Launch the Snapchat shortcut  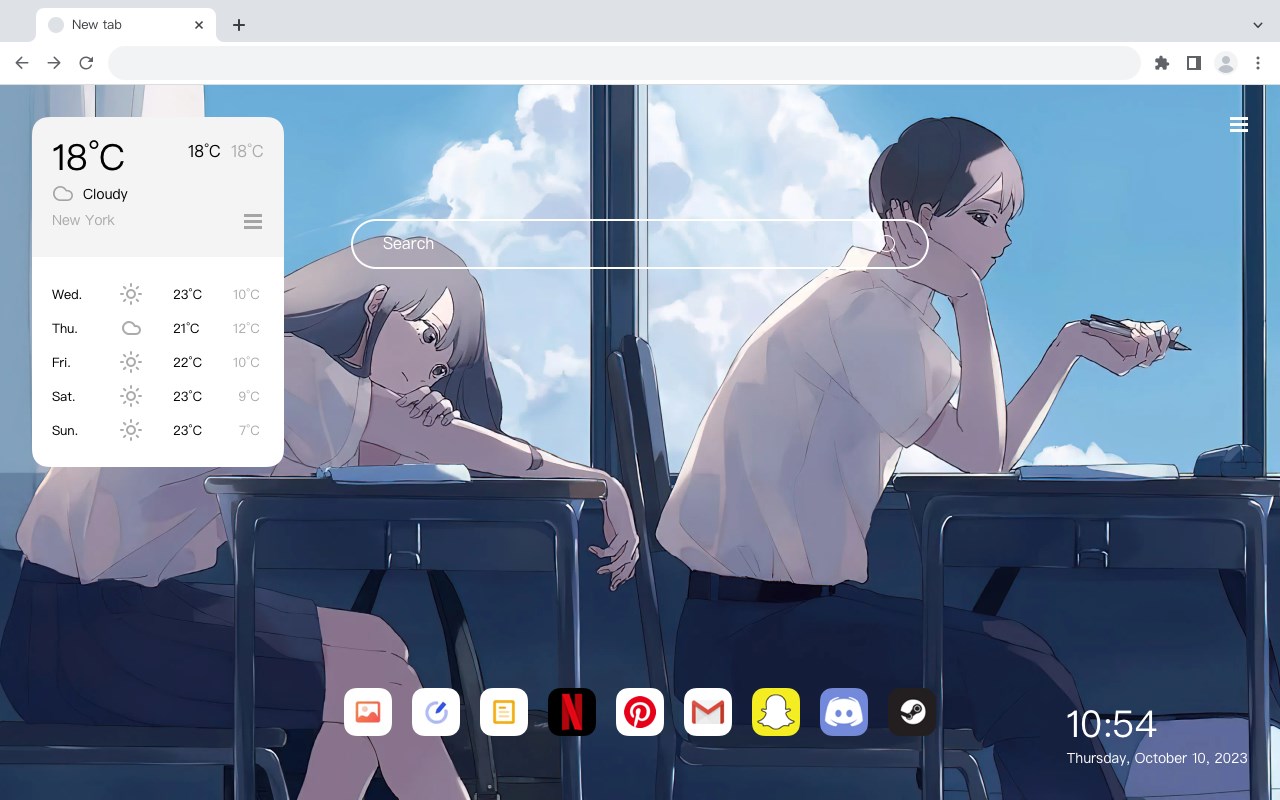(x=776, y=712)
